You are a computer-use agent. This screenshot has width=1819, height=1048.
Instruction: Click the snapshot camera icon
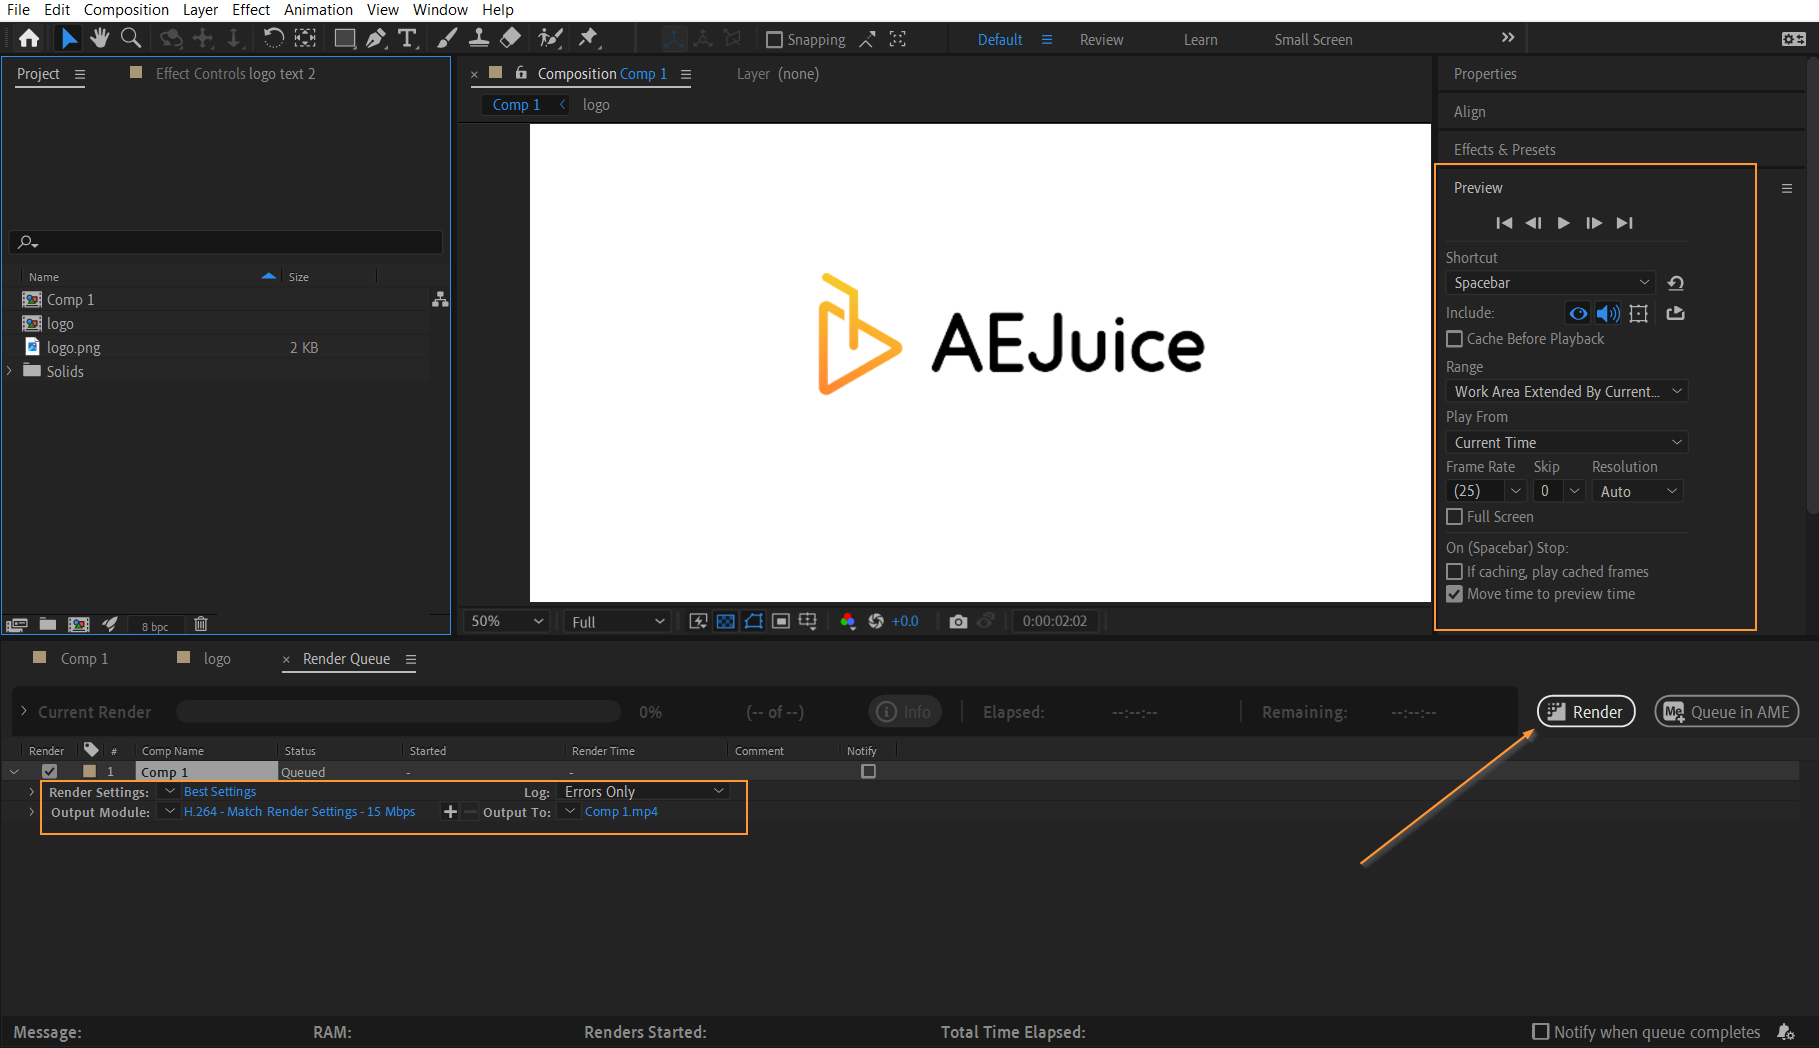pyautogui.click(x=958, y=621)
